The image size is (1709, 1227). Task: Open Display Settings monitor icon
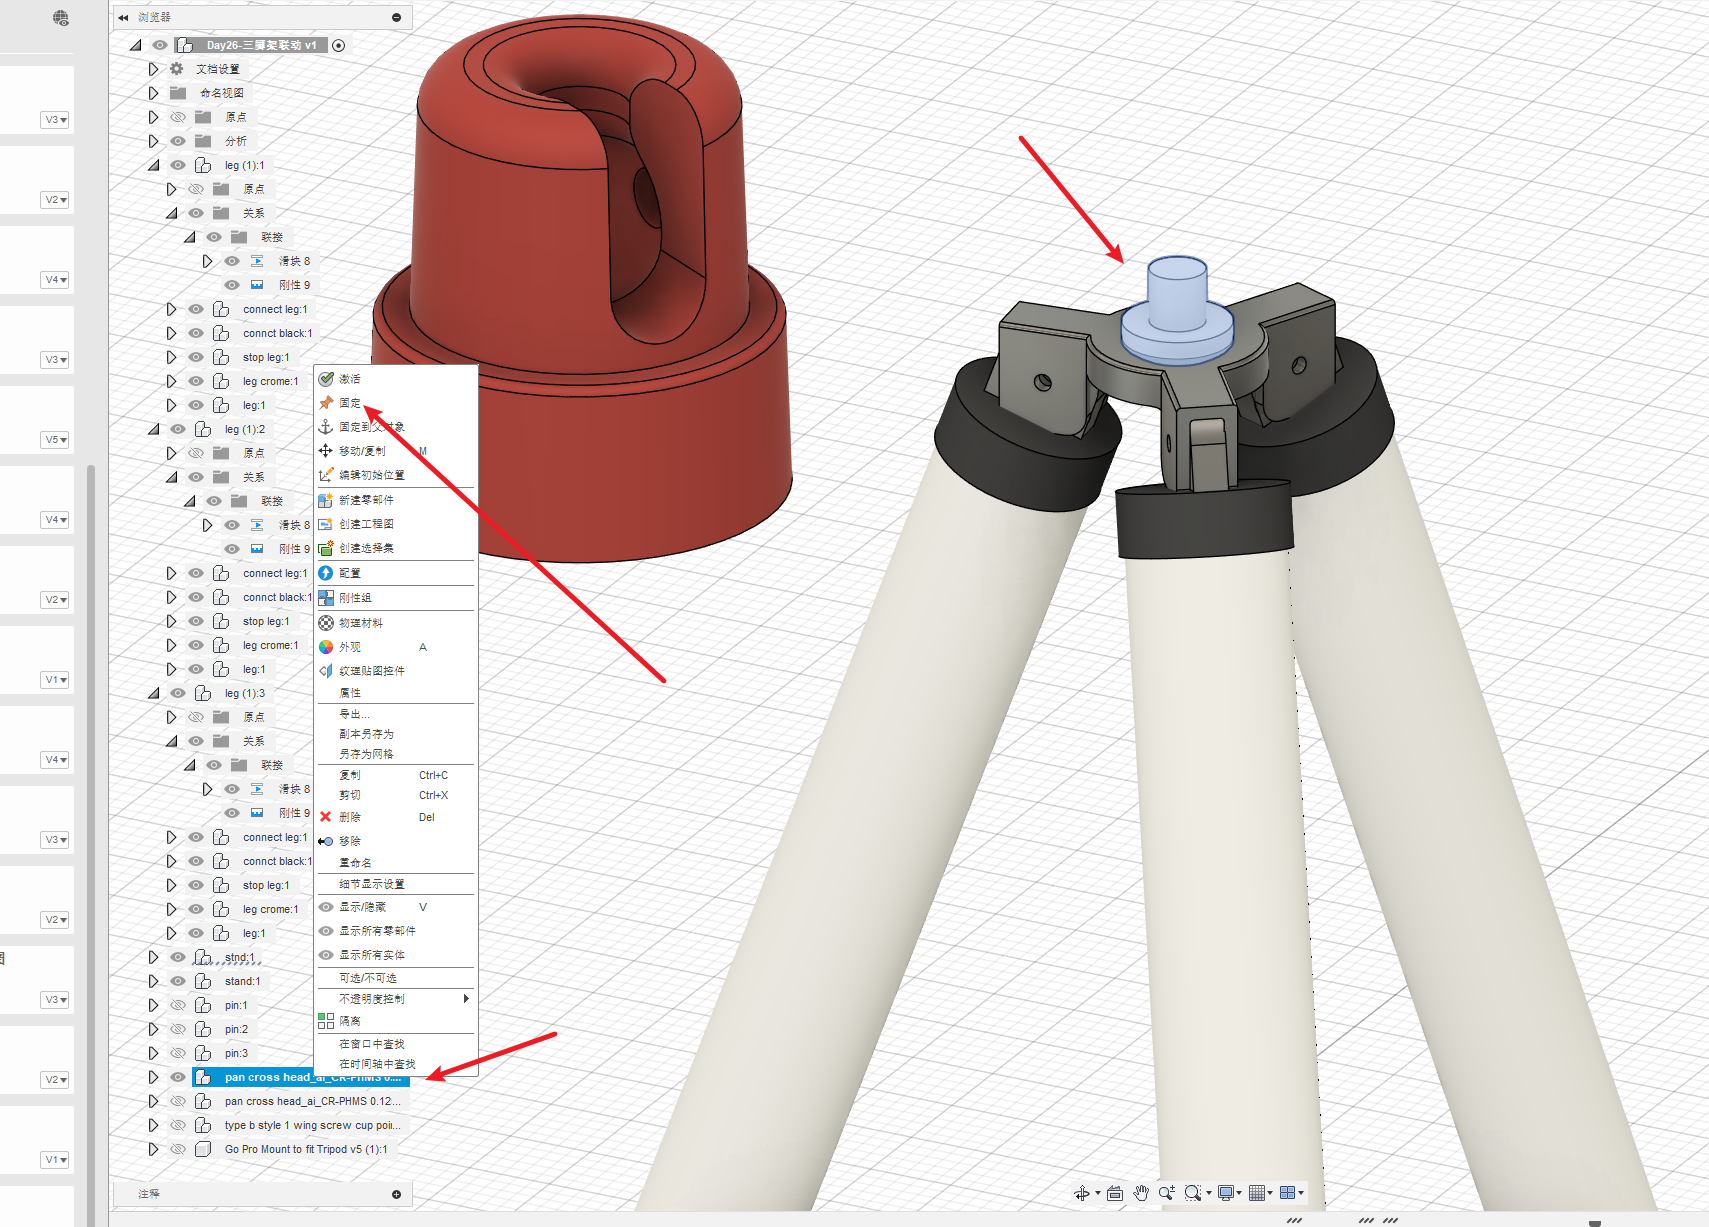[x=1225, y=1193]
